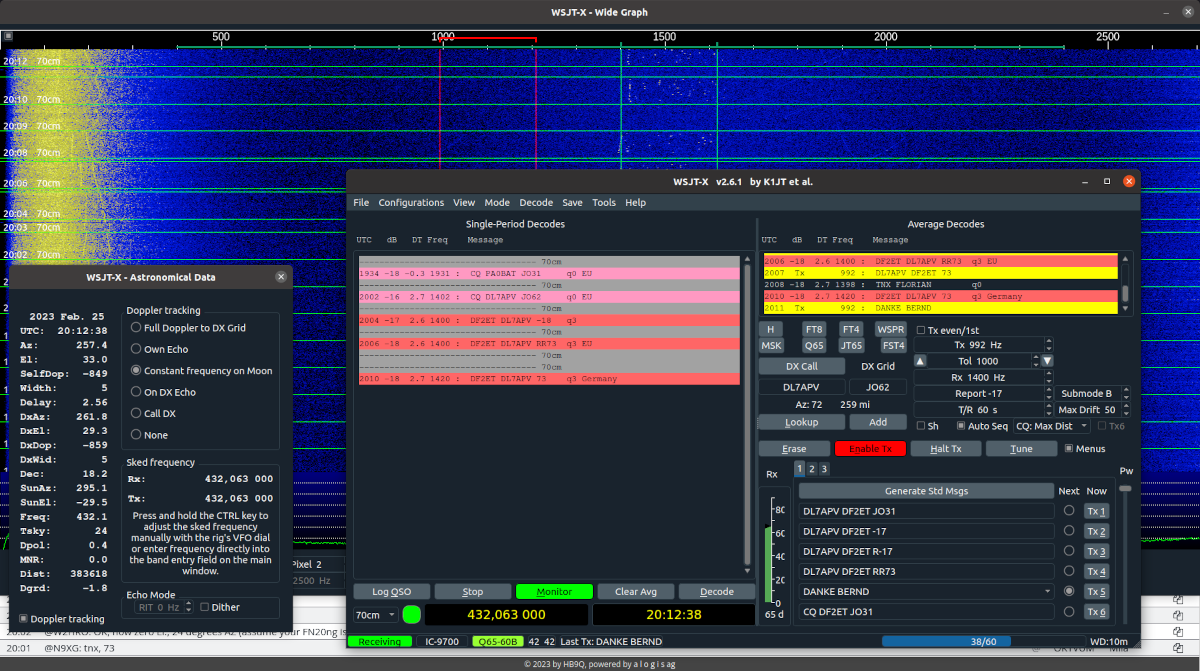Click the red Enable Tx button
The width and height of the screenshot is (1200, 671).
coord(870,449)
